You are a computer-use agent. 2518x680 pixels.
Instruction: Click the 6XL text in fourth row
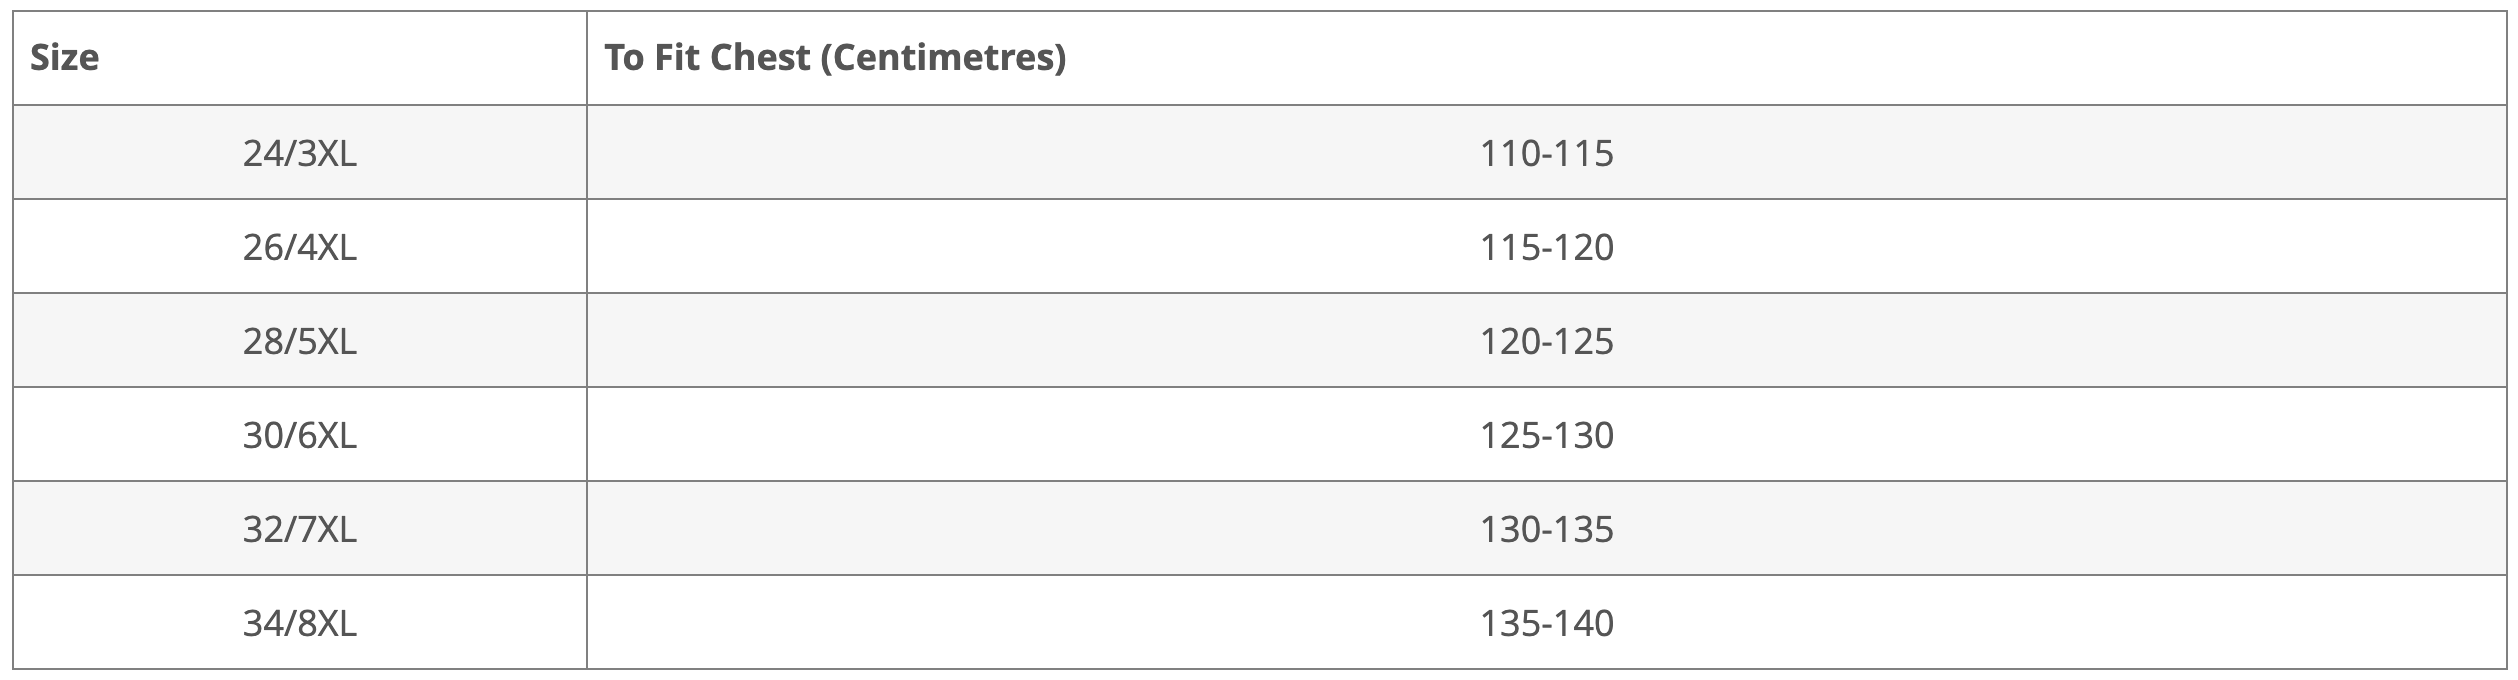[x=327, y=435]
